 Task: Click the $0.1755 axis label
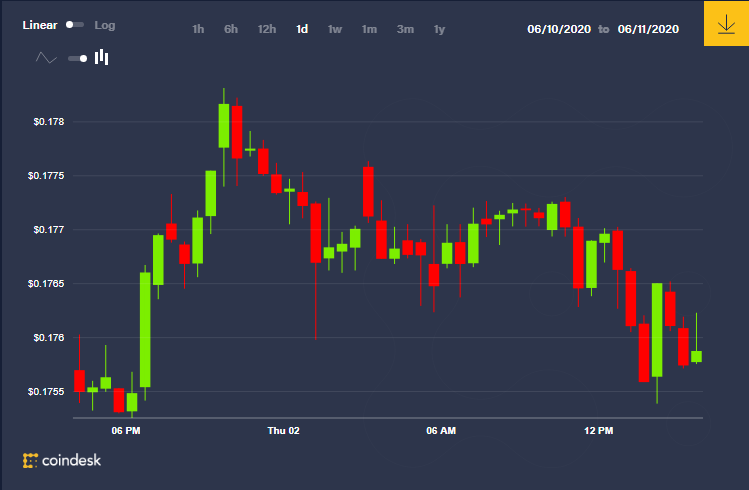pos(46,392)
